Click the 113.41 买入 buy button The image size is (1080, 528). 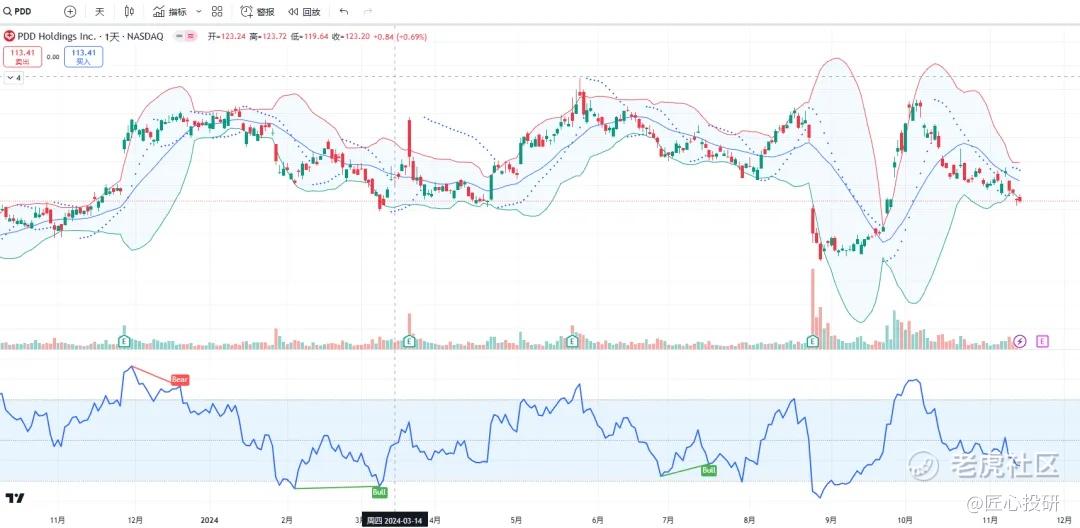tap(83, 56)
